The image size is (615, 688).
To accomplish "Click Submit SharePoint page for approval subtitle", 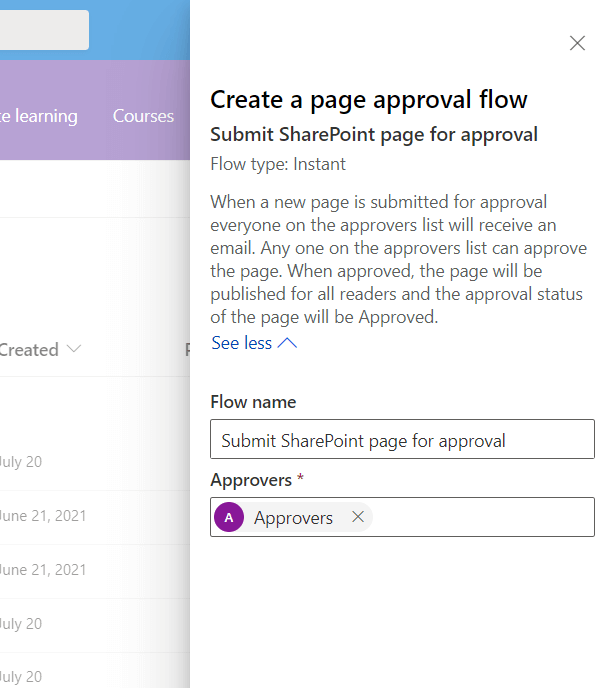I will (x=374, y=134).
